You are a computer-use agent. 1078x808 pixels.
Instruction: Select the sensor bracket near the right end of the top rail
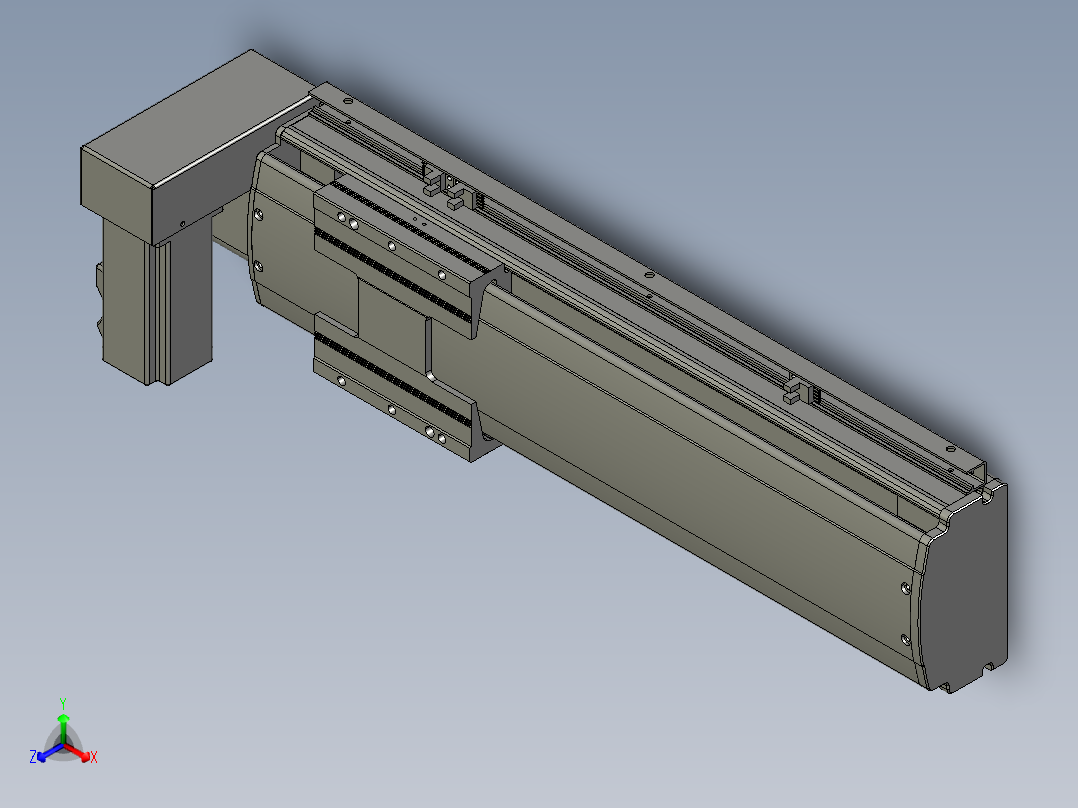(x=802, y=391)
